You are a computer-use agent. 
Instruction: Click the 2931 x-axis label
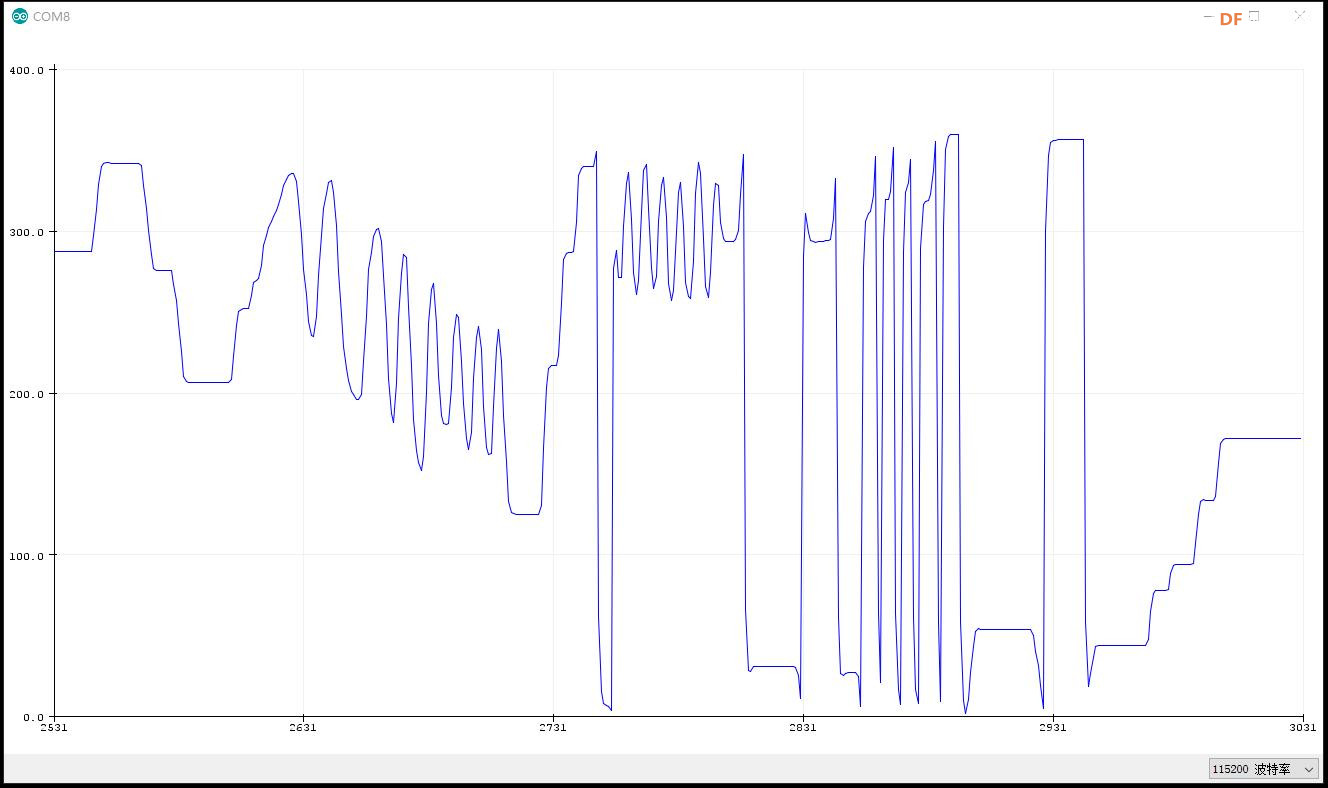coord(1053,728)
